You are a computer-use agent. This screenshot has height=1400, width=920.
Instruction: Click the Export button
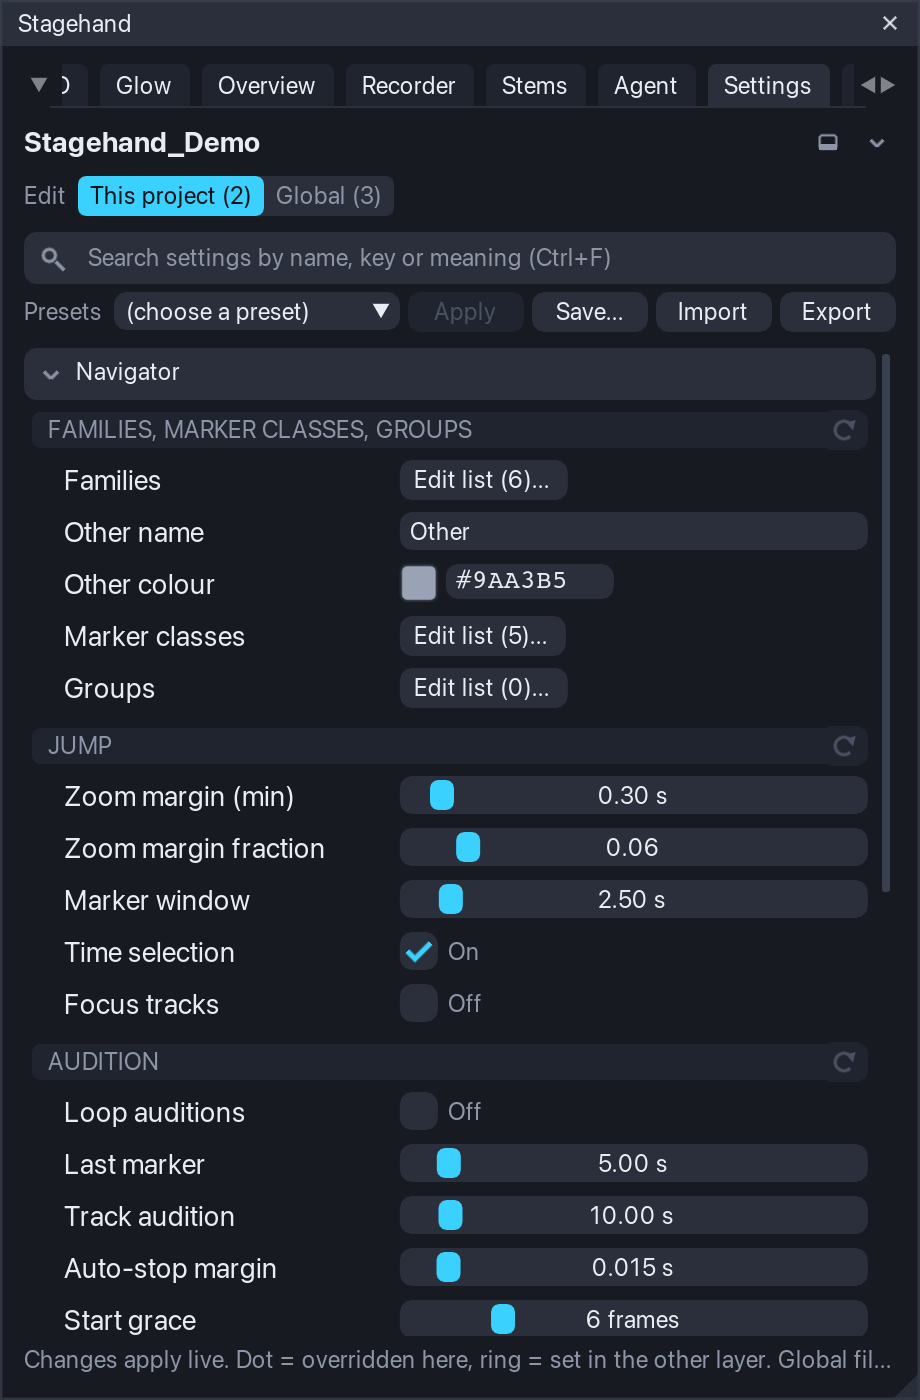tap(837, 312)
